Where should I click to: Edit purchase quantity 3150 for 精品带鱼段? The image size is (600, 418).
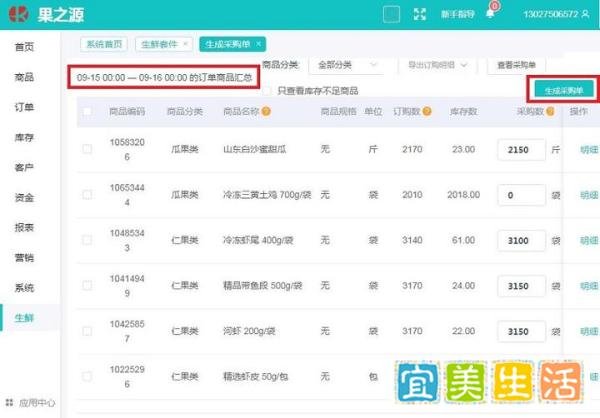pyautogui.click(x=522, y=286)
